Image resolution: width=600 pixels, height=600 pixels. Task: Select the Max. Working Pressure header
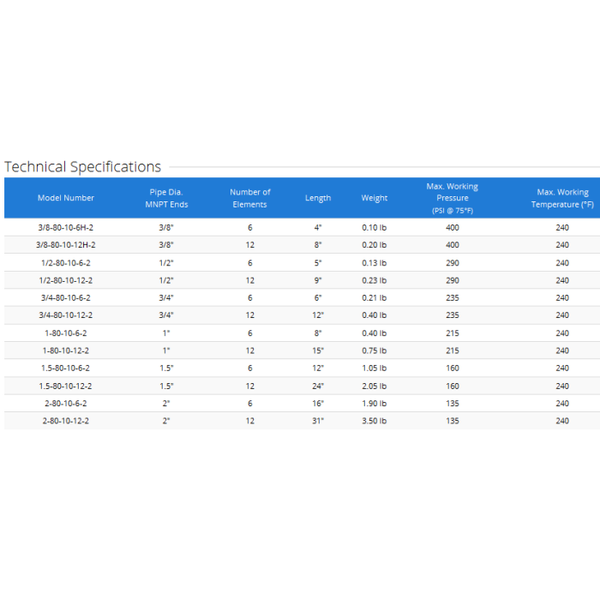click(452, 198)
